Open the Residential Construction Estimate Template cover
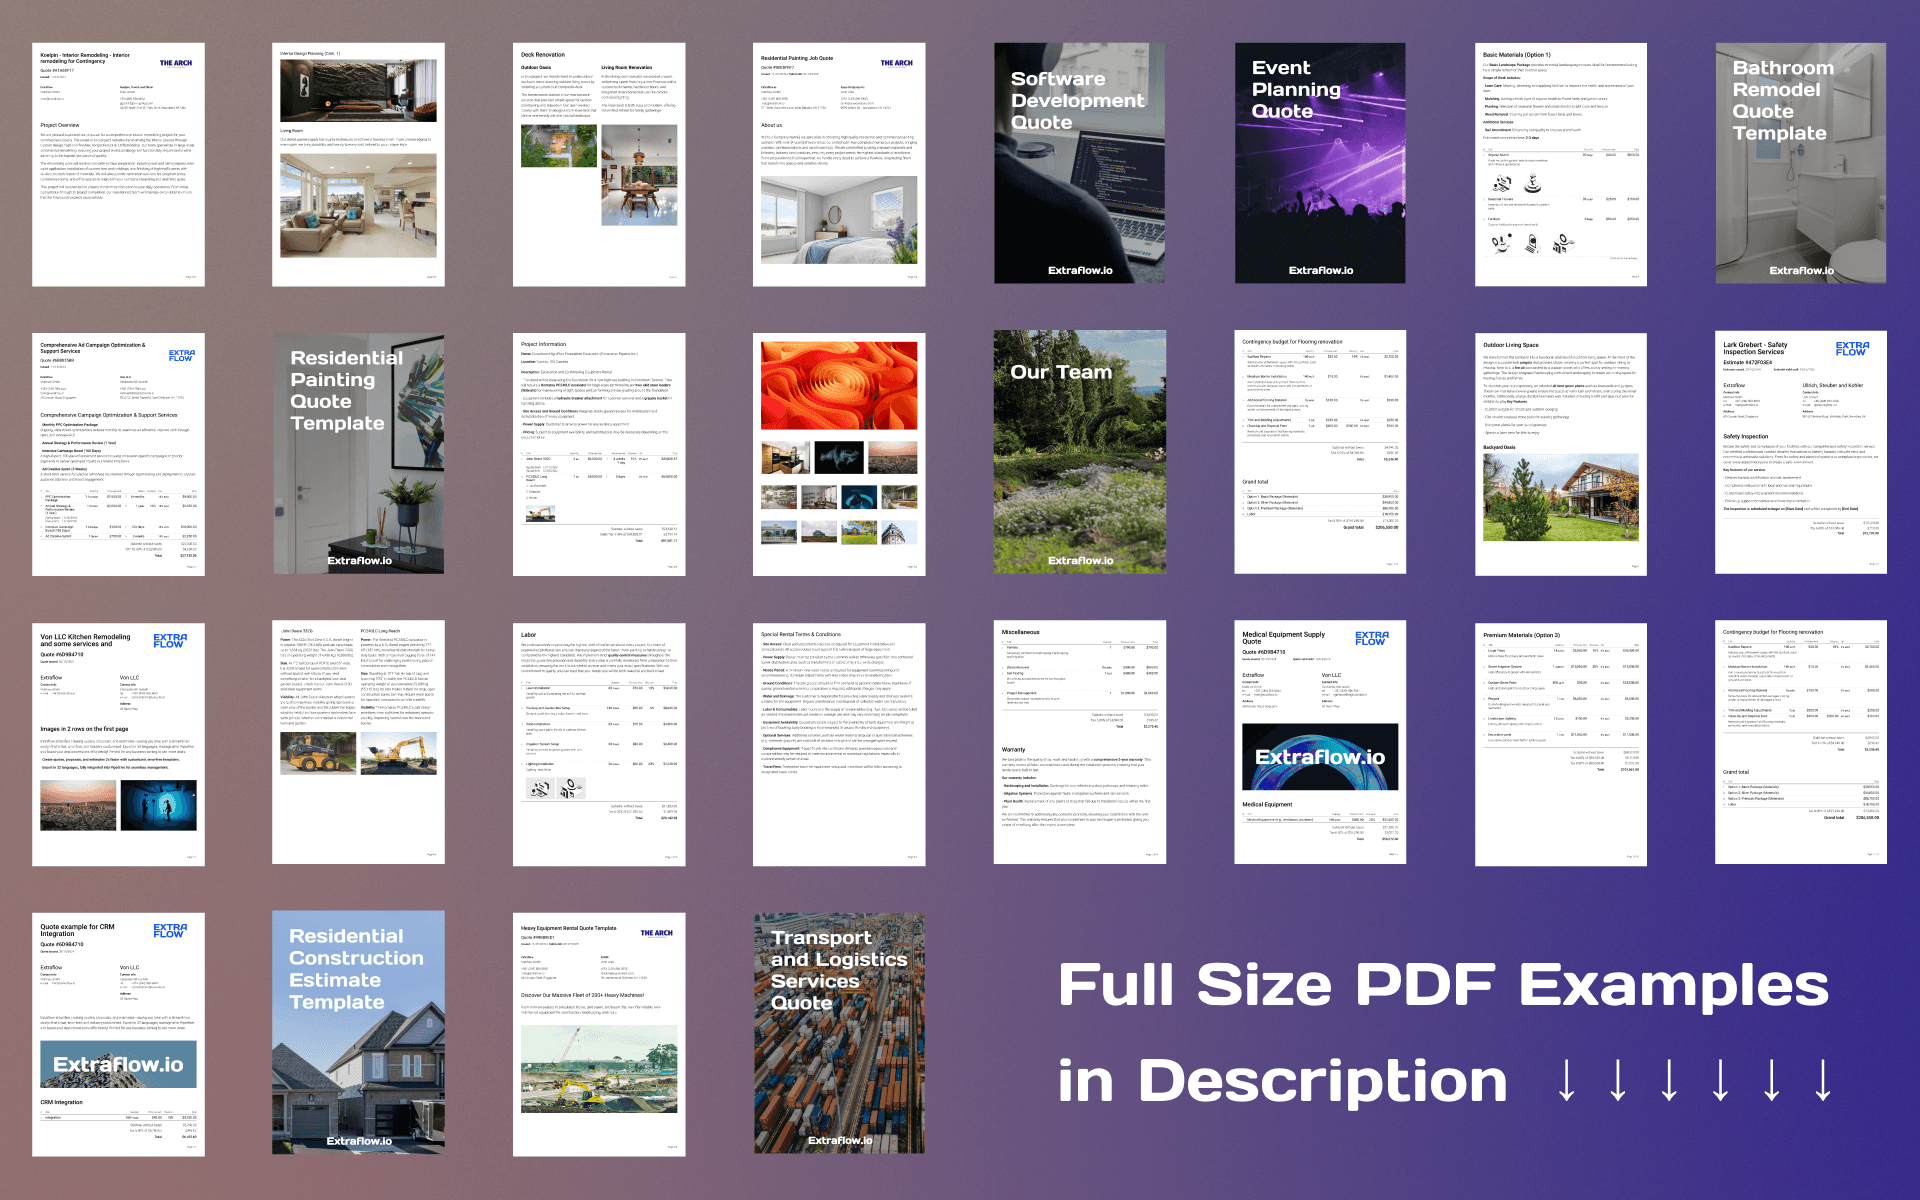 pos(358,1033)
